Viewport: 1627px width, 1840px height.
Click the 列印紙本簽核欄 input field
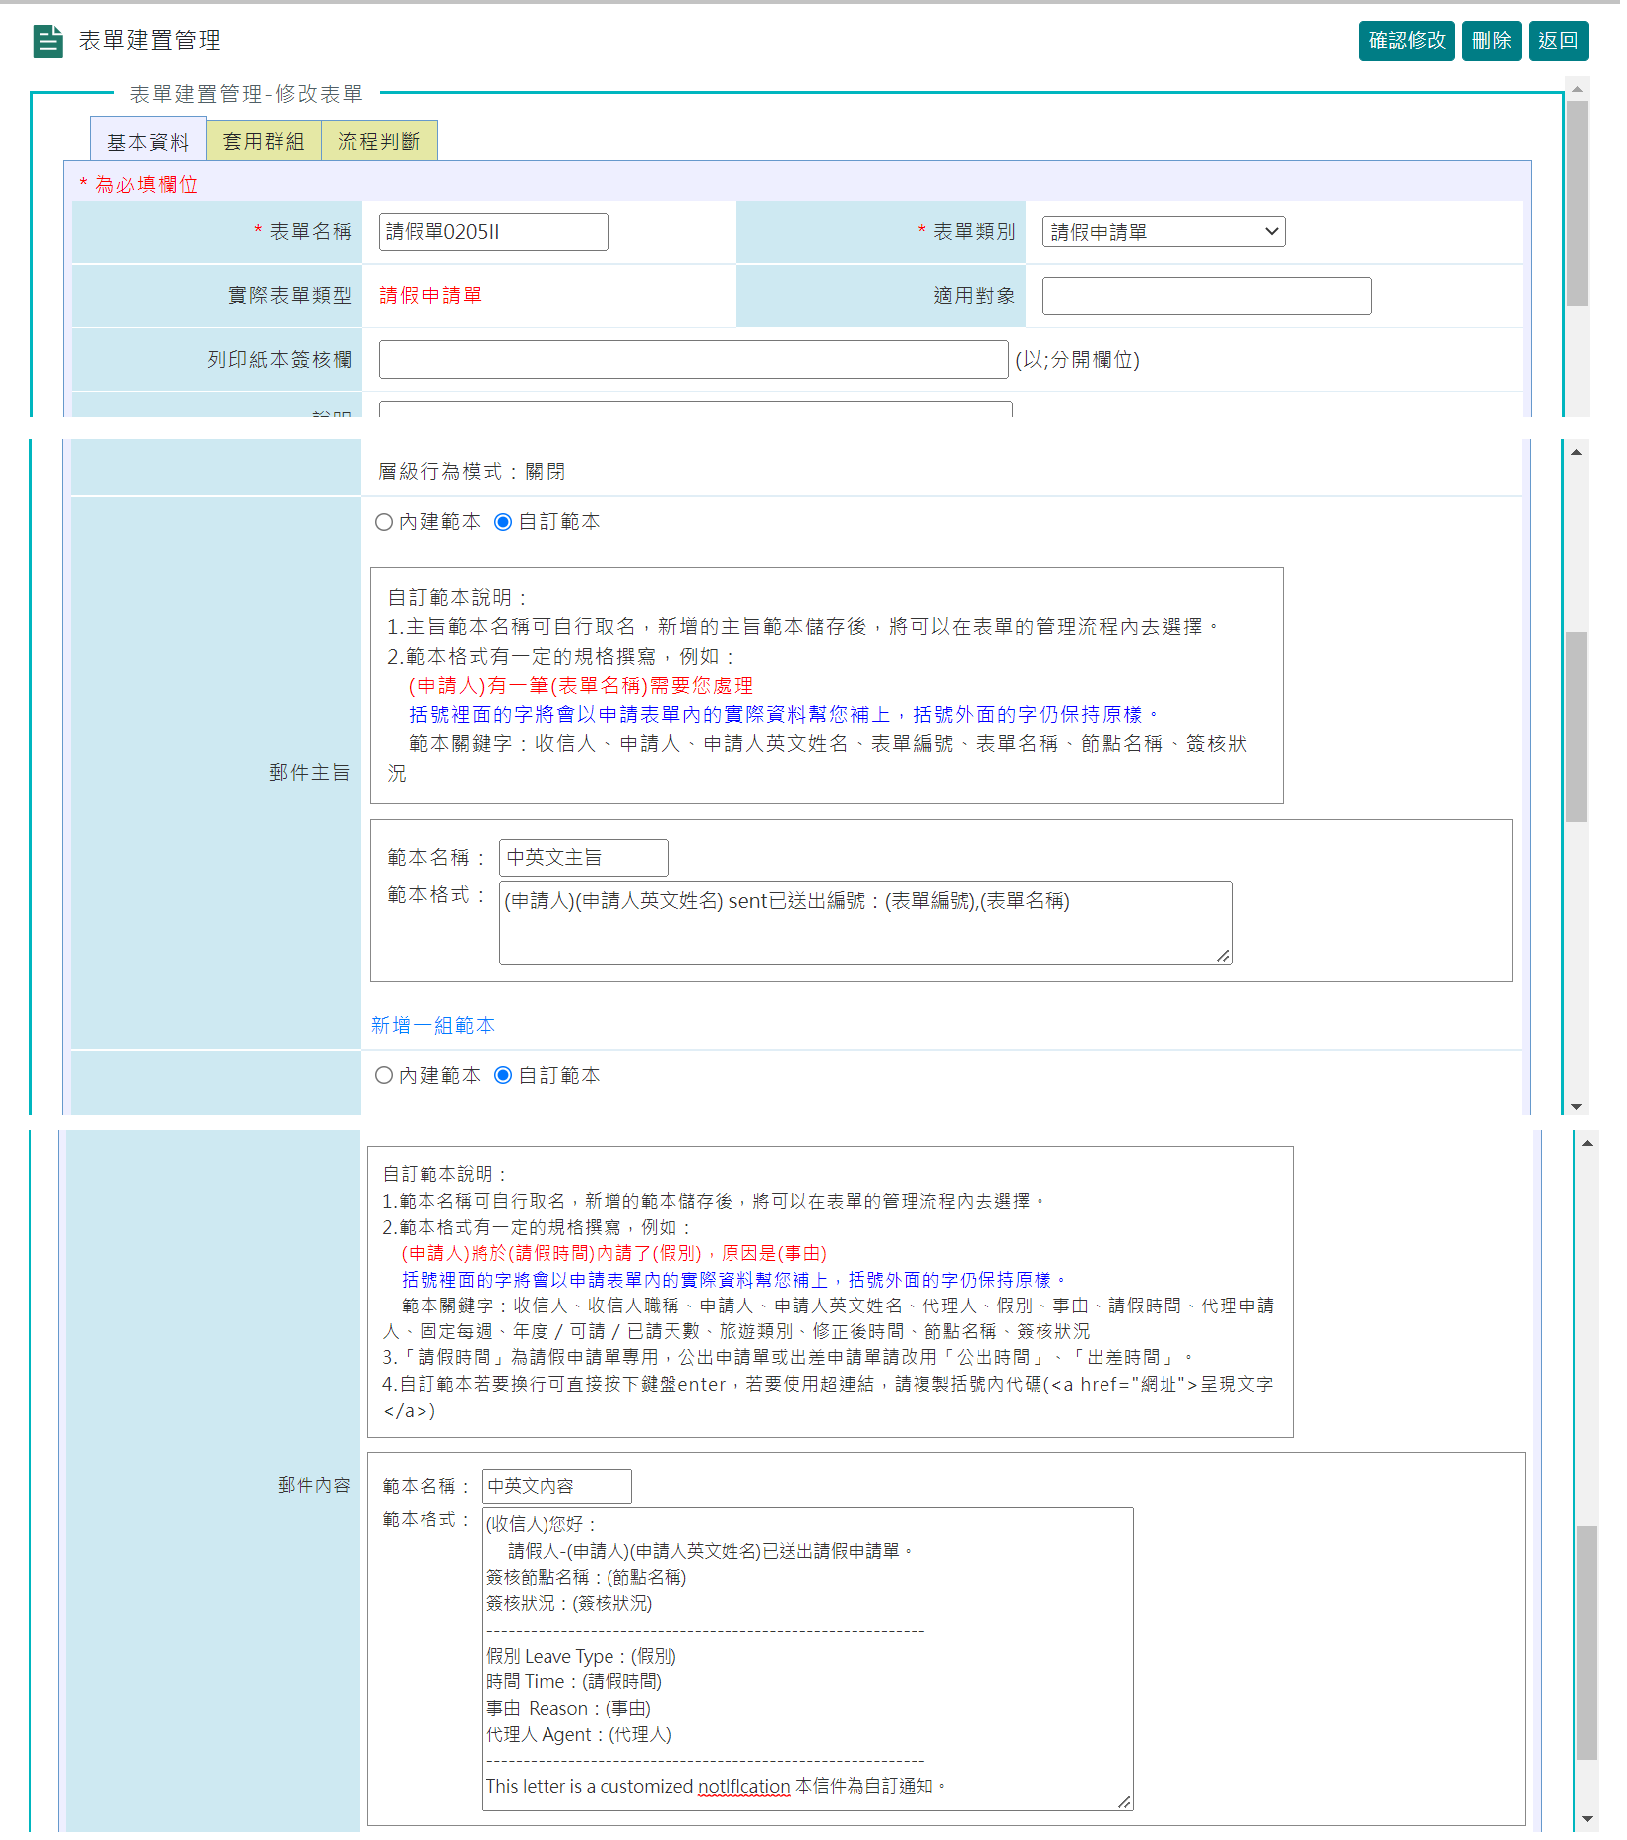(x=692, y=360)
